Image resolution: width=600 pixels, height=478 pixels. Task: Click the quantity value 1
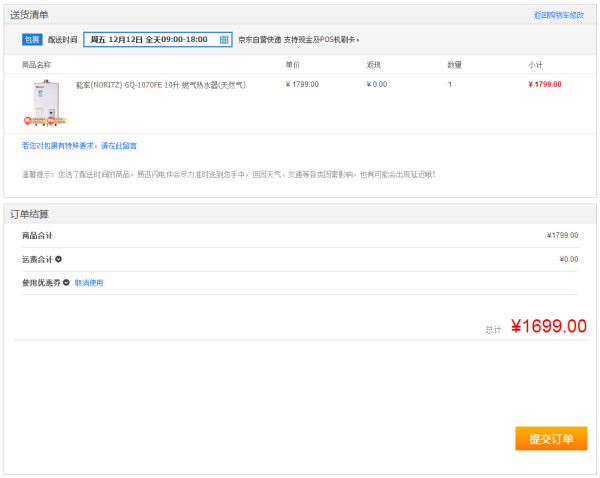point(450,84)
